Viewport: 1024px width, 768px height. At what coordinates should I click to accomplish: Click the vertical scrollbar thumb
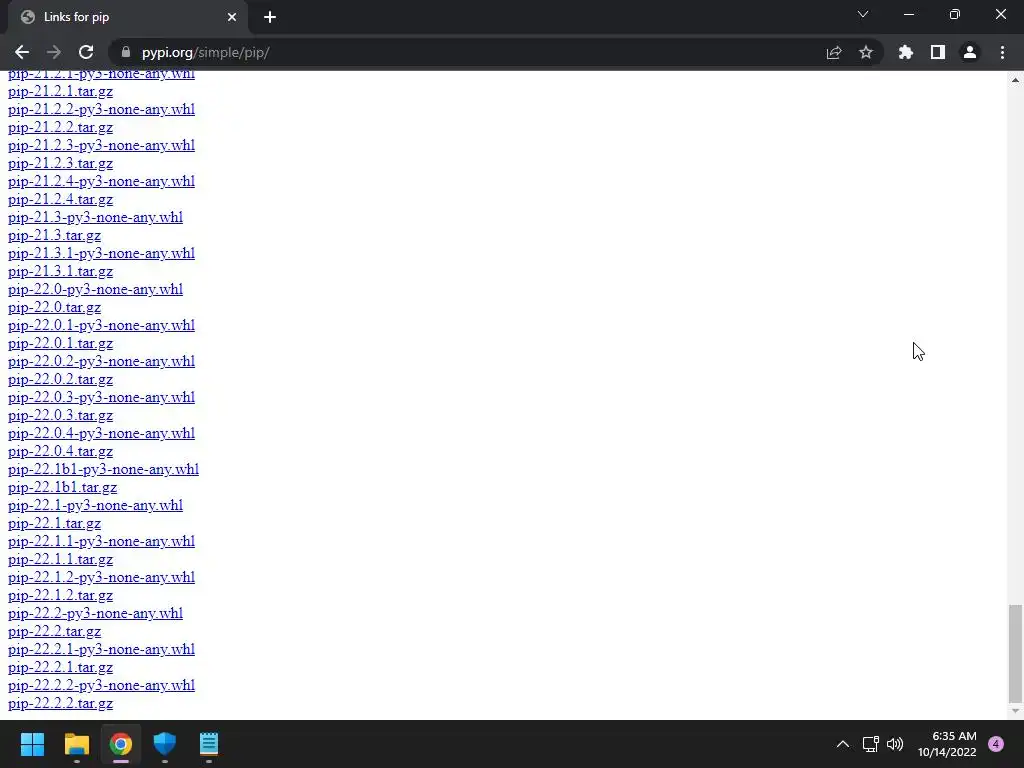click(1015, 653)
